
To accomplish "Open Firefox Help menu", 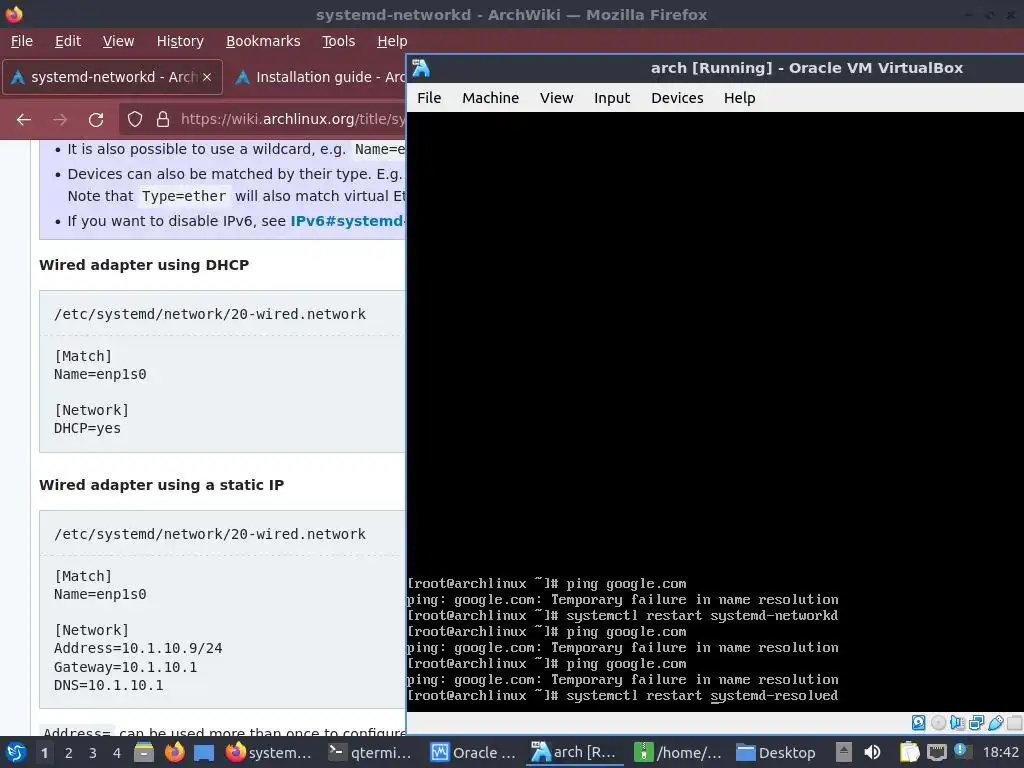I will [392, 41].
